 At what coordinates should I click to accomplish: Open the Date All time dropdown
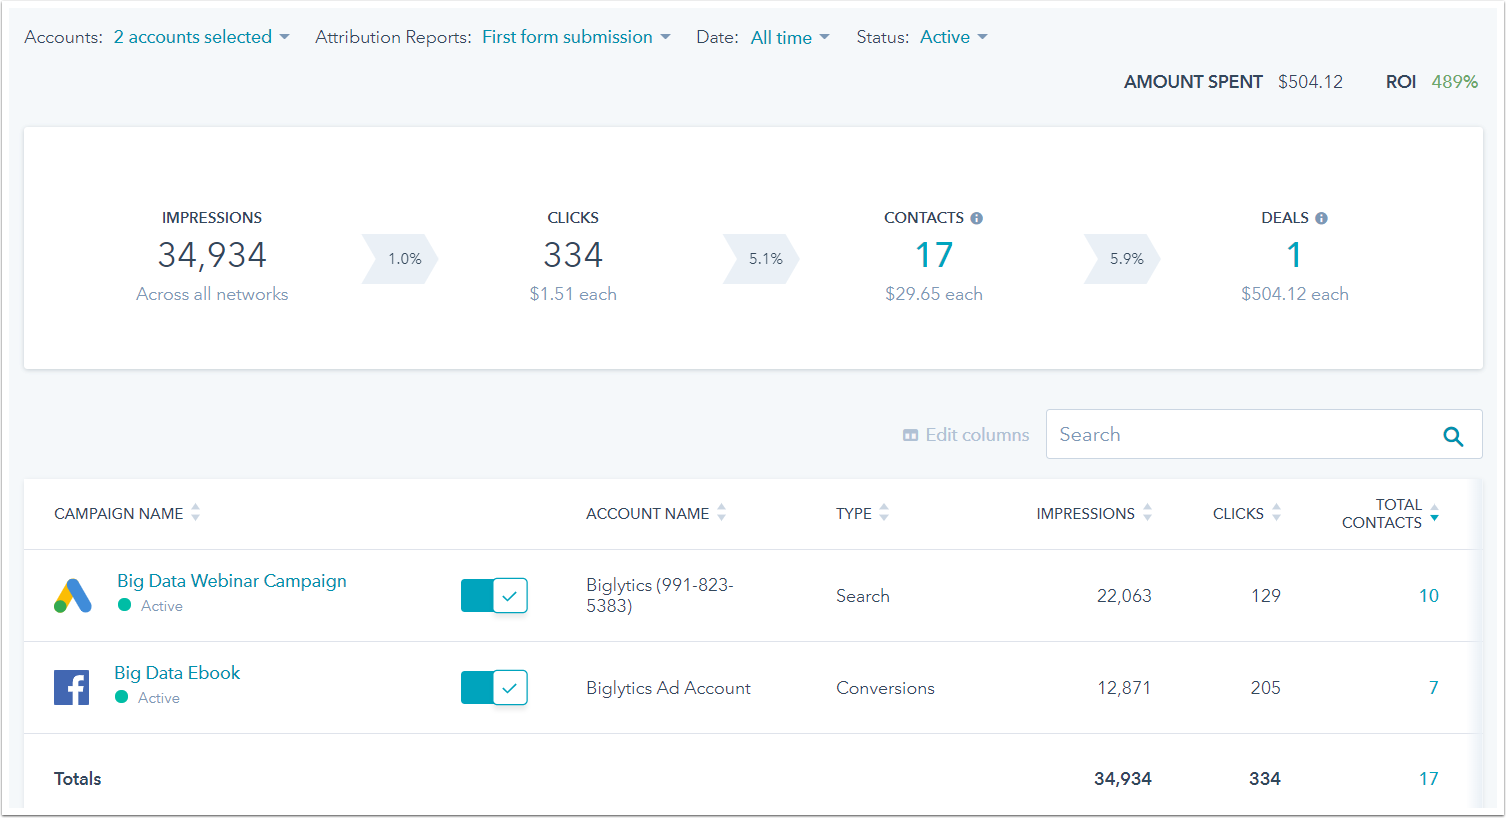pos(789,37)
